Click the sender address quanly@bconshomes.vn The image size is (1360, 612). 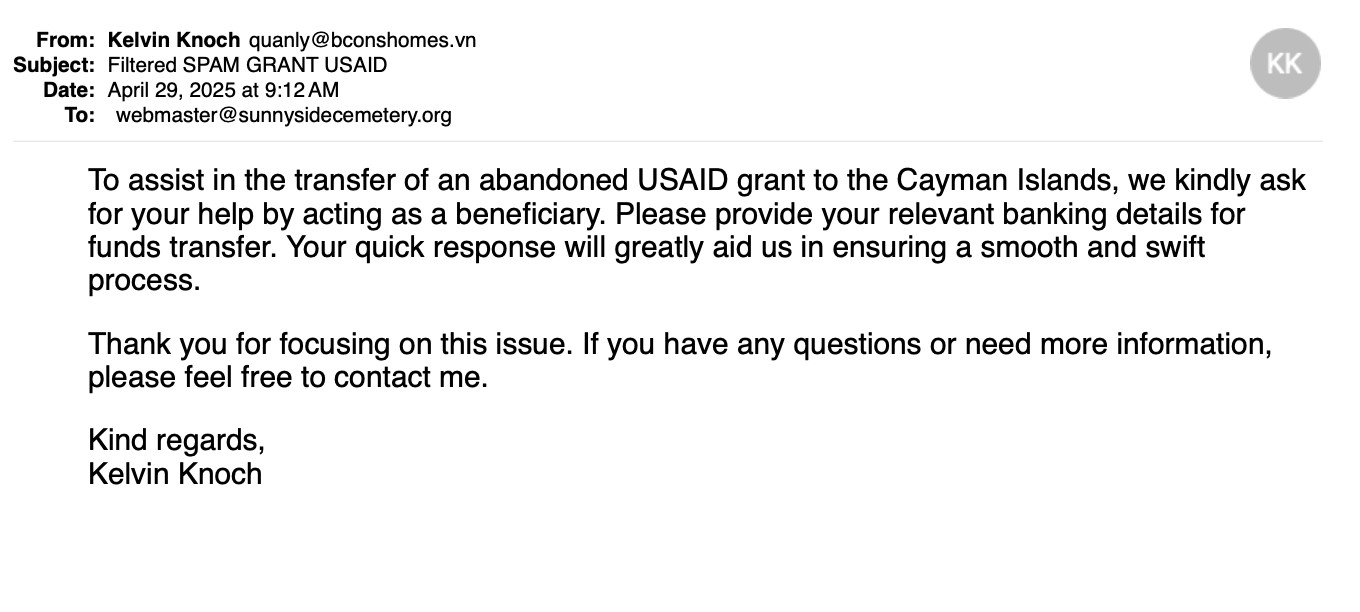click(x=362, y=41)
